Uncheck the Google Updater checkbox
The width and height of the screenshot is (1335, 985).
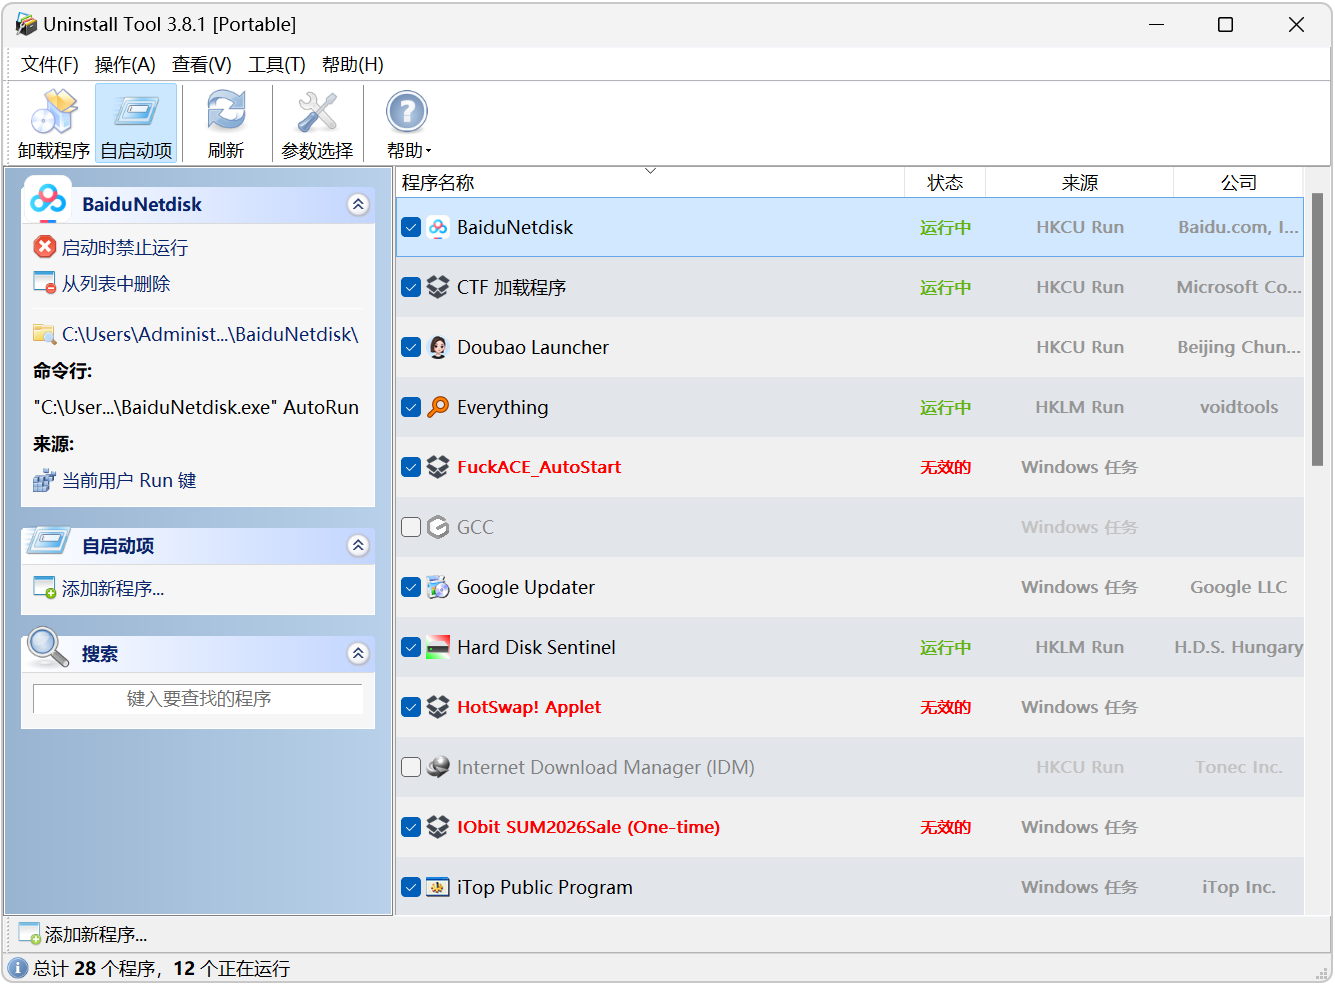pyautogui.click(x=411, y=587)
